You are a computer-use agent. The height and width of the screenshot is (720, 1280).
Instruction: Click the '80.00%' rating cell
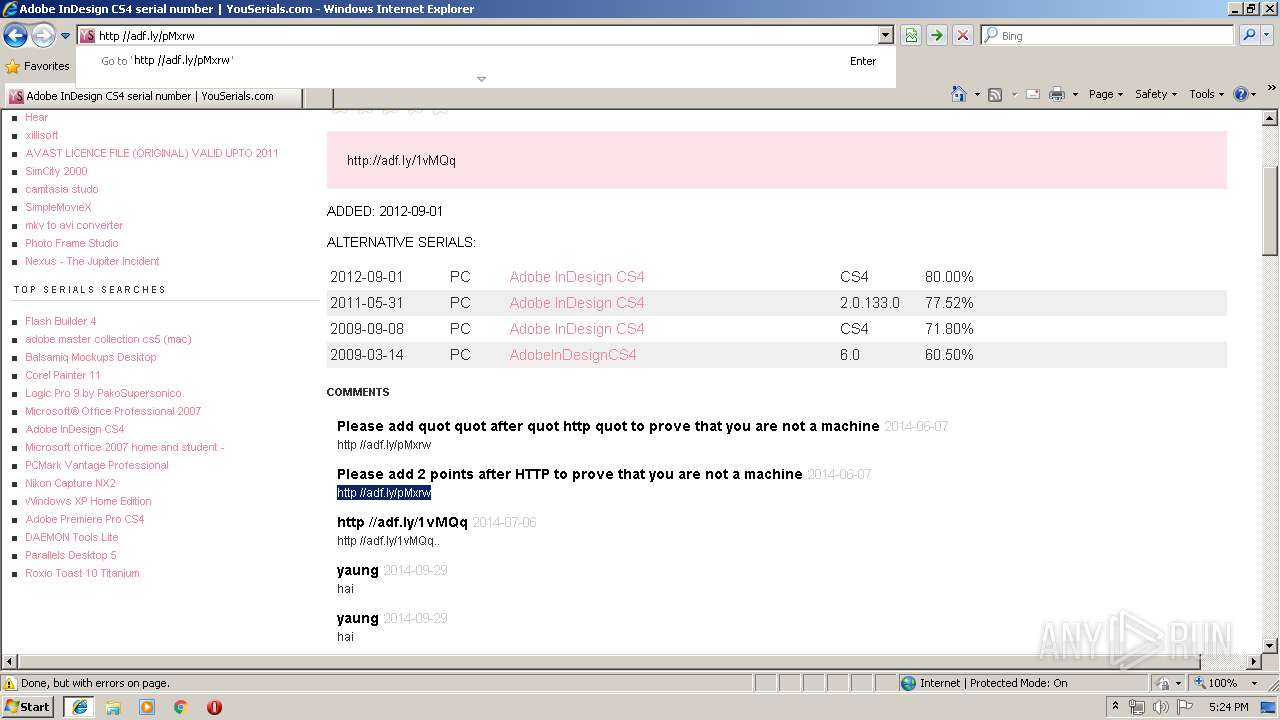click(949, 277)
